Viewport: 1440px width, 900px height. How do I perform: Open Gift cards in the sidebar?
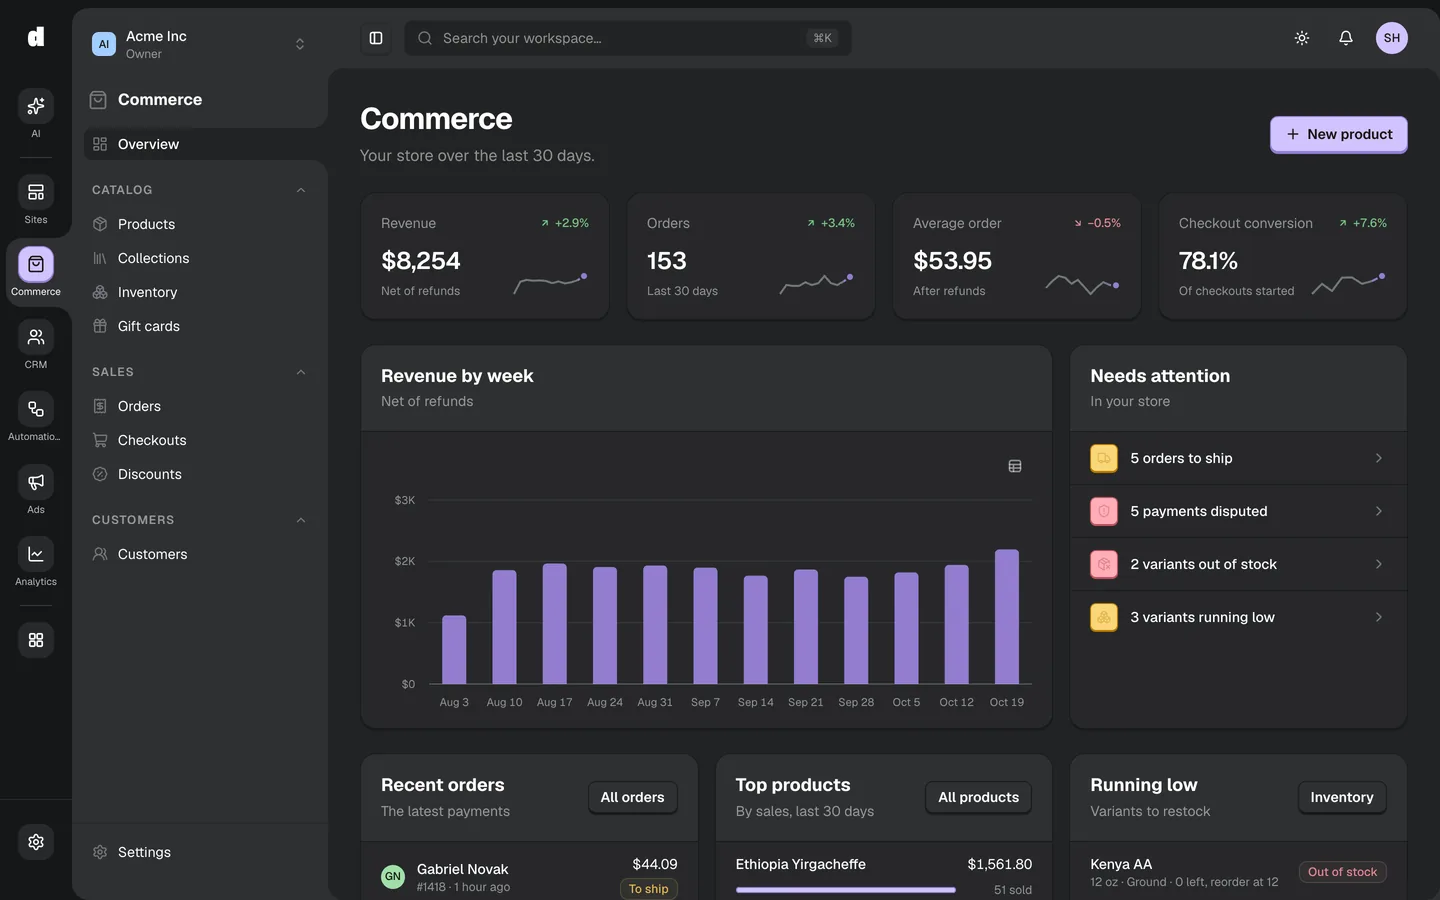[x=200, y=326]
